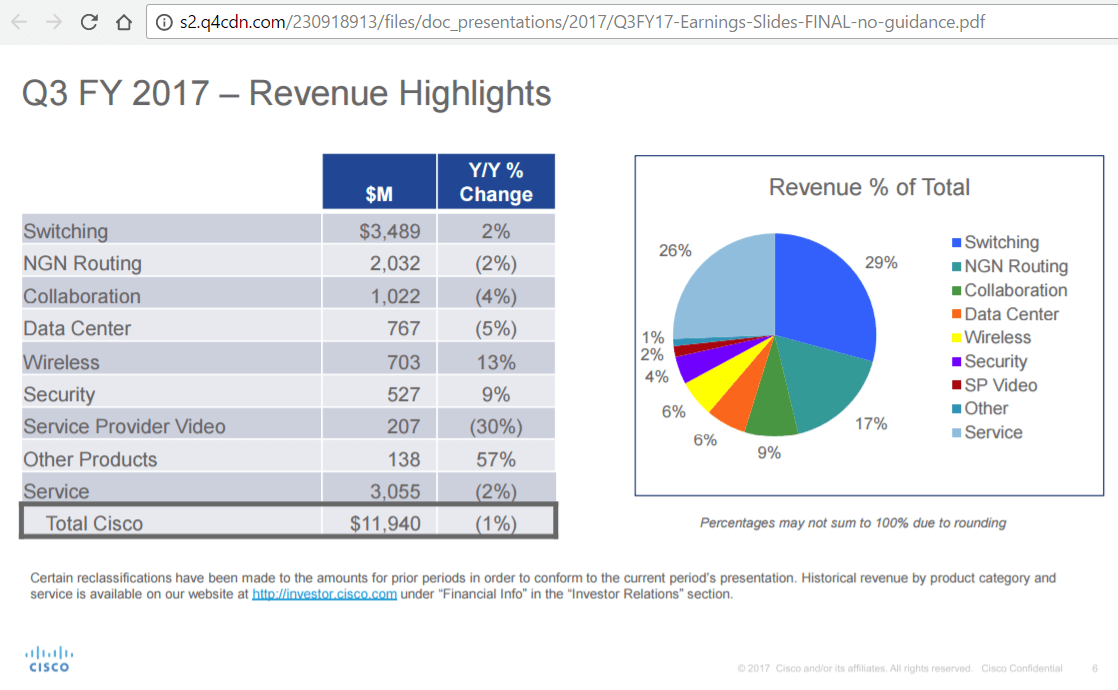
Task: Click the $M column header
Action: coord(379,182)
